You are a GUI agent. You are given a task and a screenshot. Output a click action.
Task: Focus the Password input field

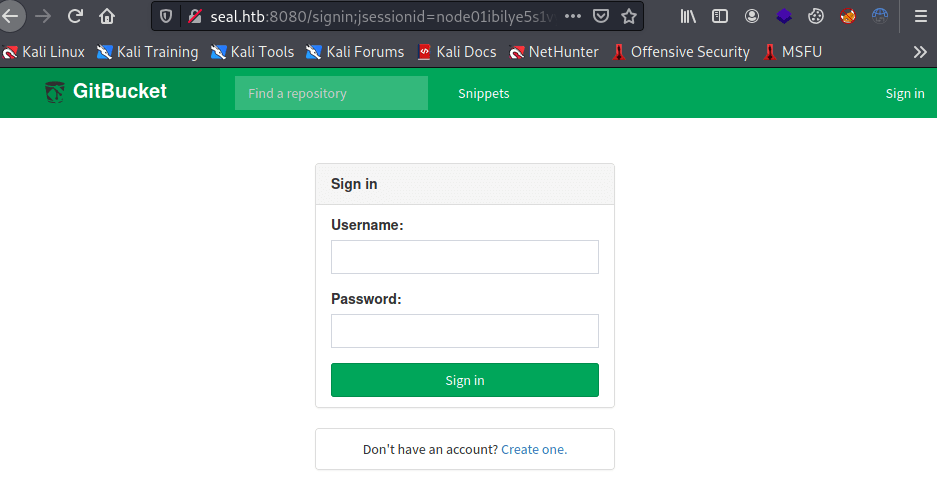click(x=464, y=331)
